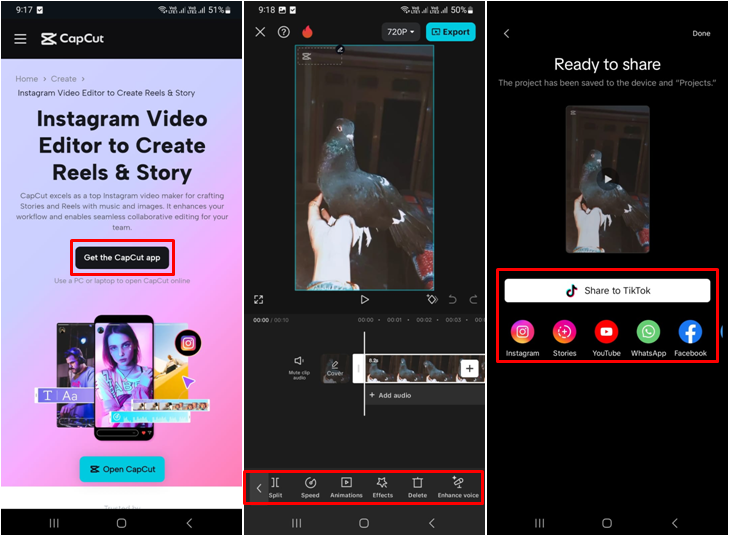Click the Instagram badge in promo image
Image resolution: width=729 pixels, height=535 pixels.
(x=188, y=343)
